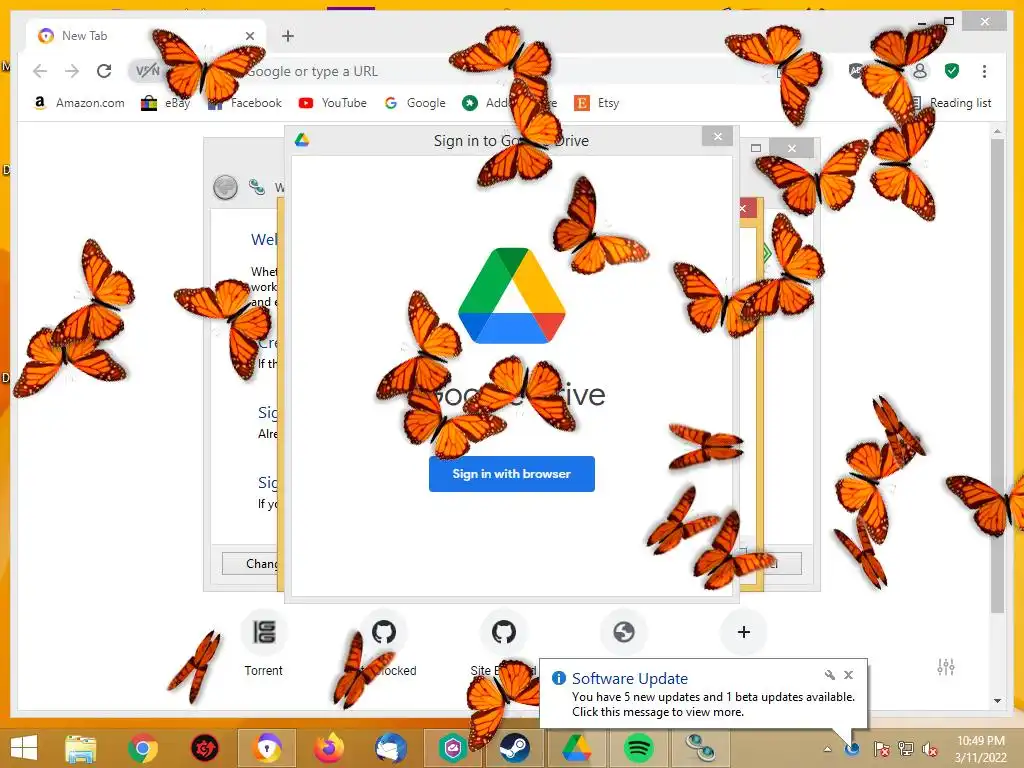The image size is (1024, 768).
Task: Open the Windows Start button
Action: click(24, 748)
